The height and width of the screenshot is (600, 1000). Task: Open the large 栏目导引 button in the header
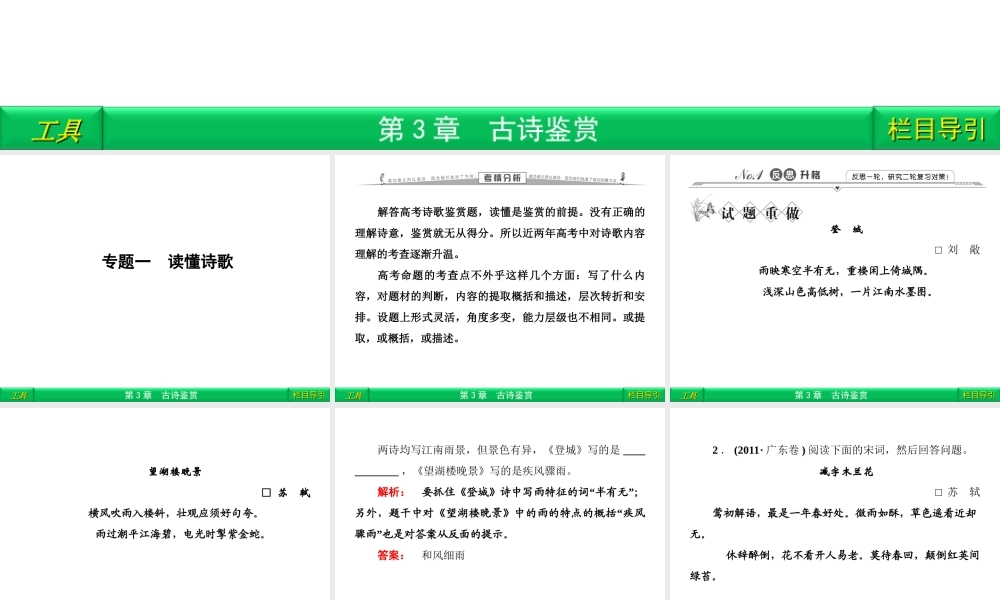coord(936,129)
